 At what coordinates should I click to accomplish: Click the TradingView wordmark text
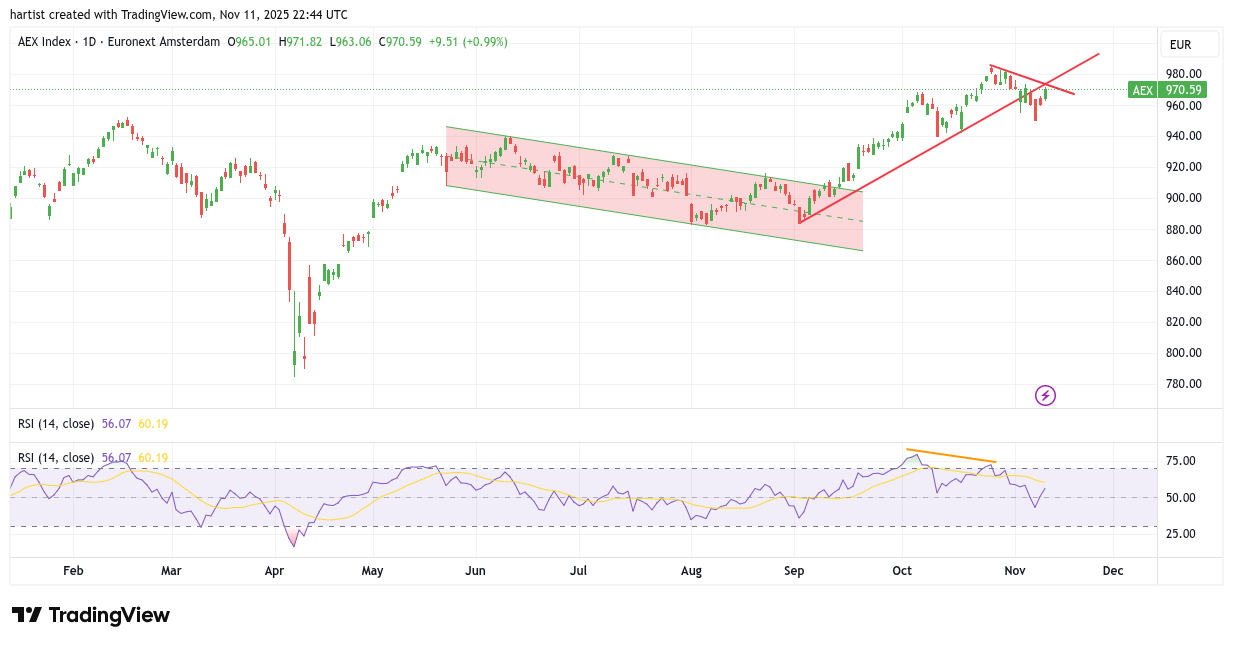[109, 615]
